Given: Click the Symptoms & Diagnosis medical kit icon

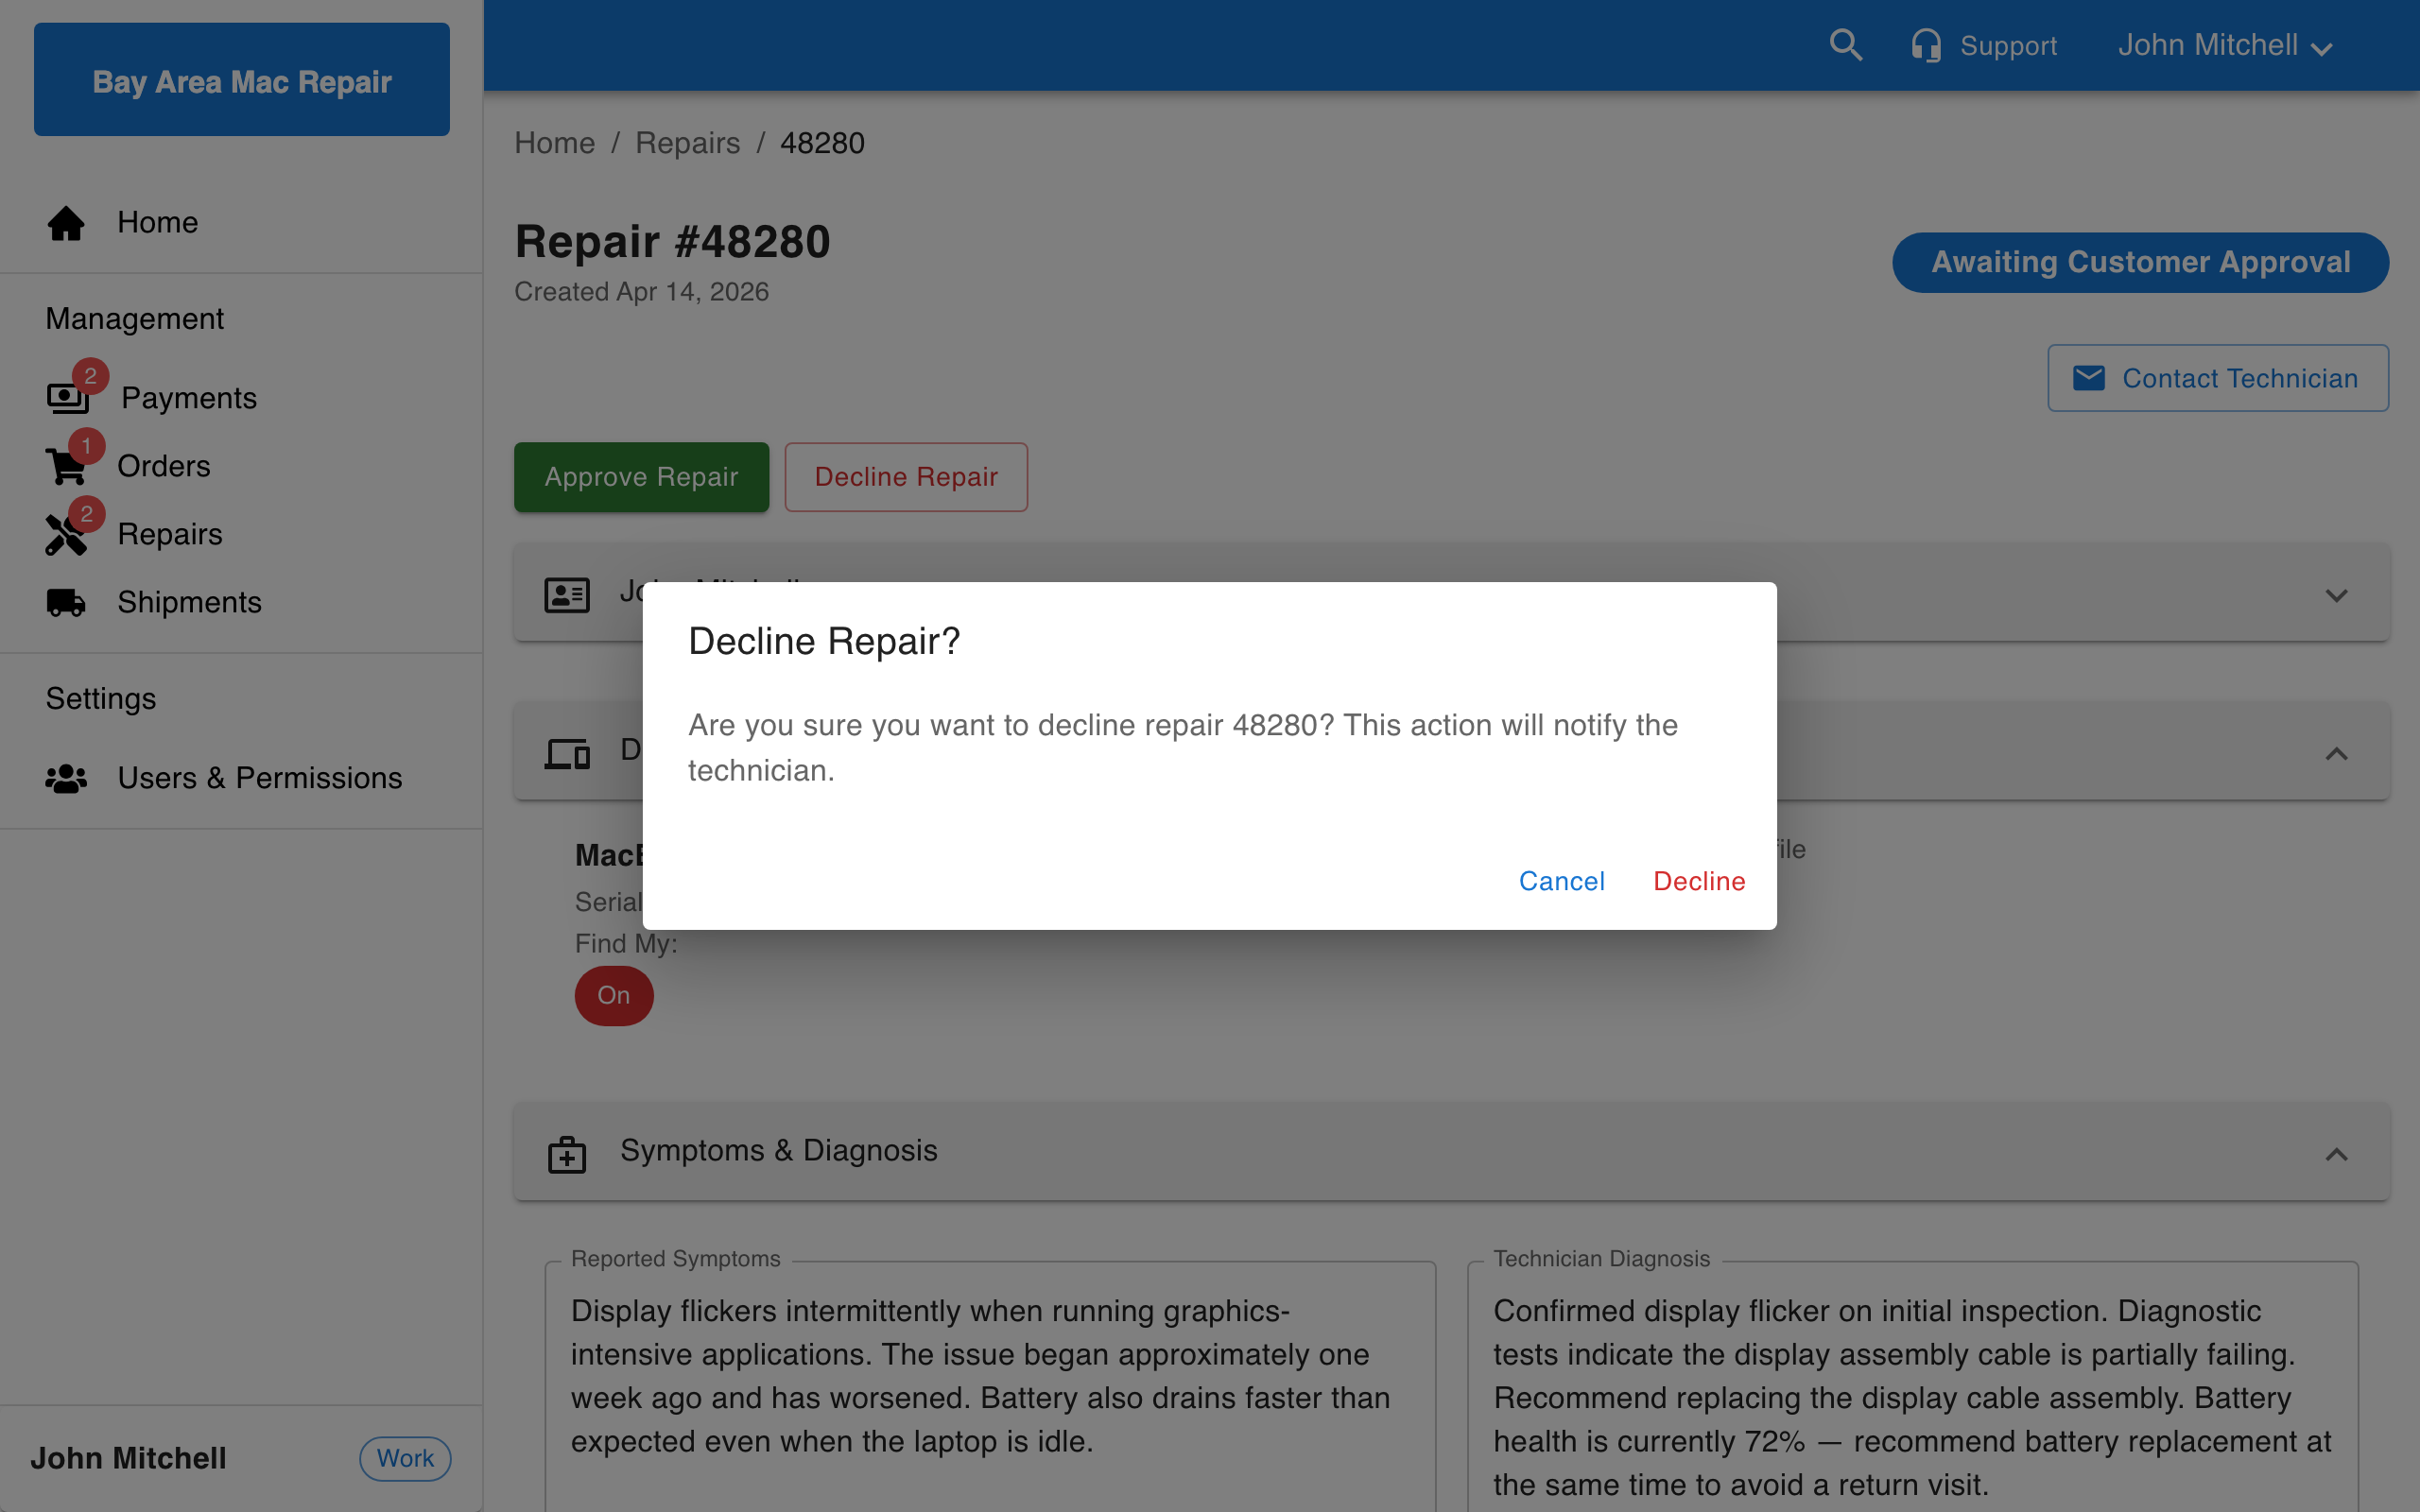Looking at the screenshot, I should [567, 1154].
